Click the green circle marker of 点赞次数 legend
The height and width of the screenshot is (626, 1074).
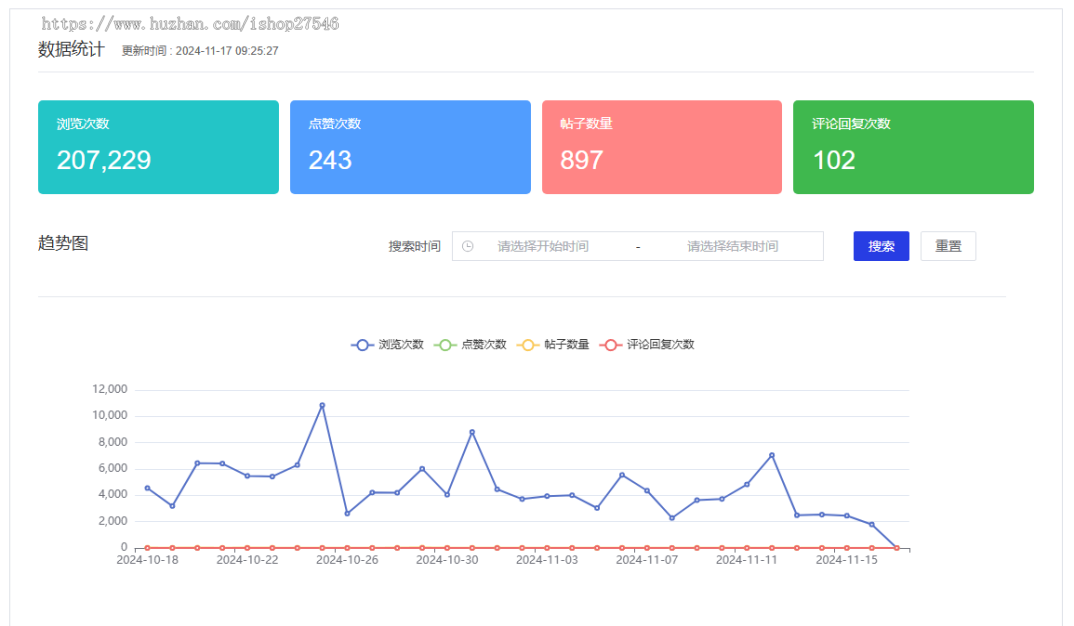pyautogui.click(x=446, y=344)
